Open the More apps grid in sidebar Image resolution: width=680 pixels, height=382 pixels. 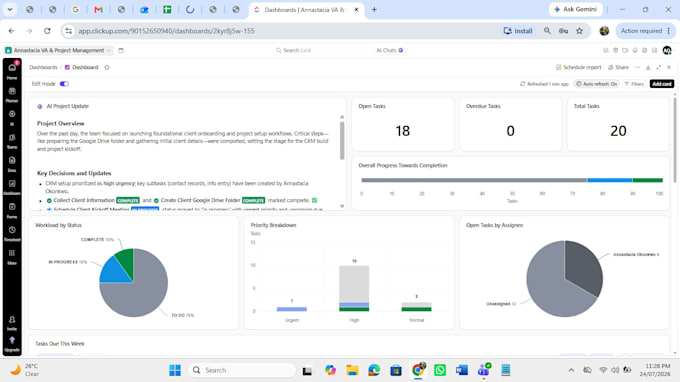12,256
